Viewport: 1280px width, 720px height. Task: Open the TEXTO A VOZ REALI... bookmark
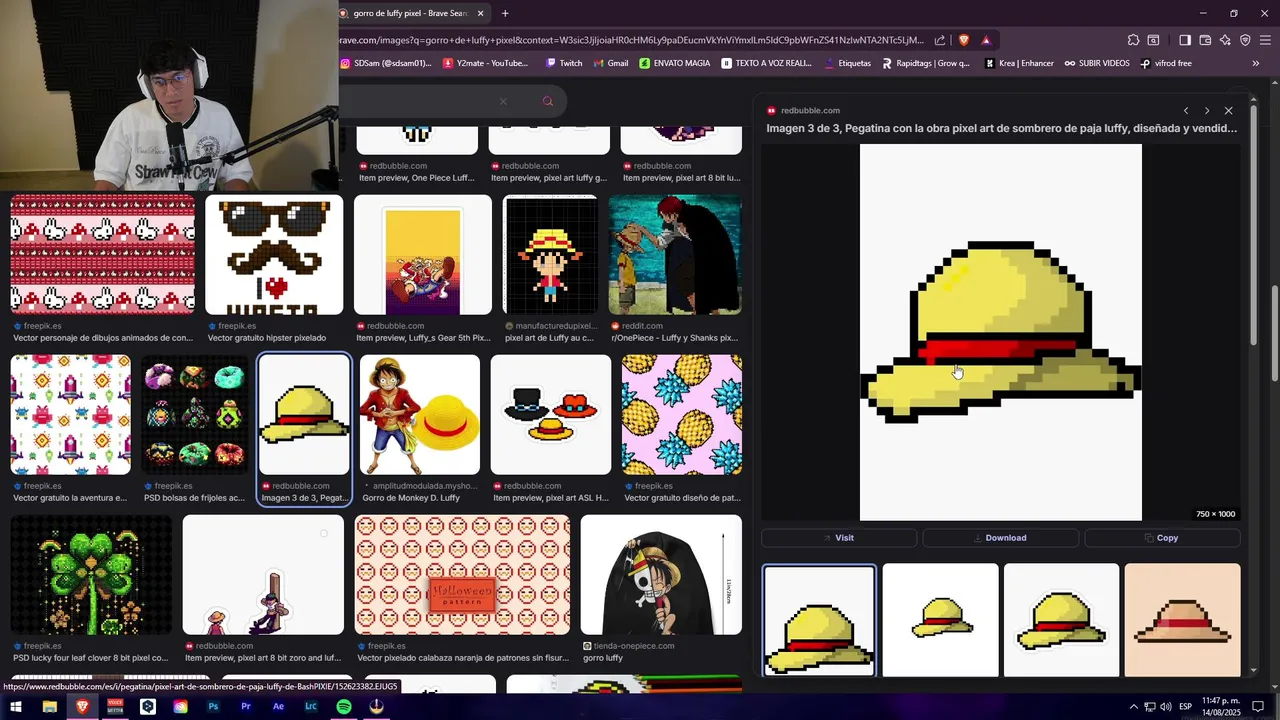(766, 63)
